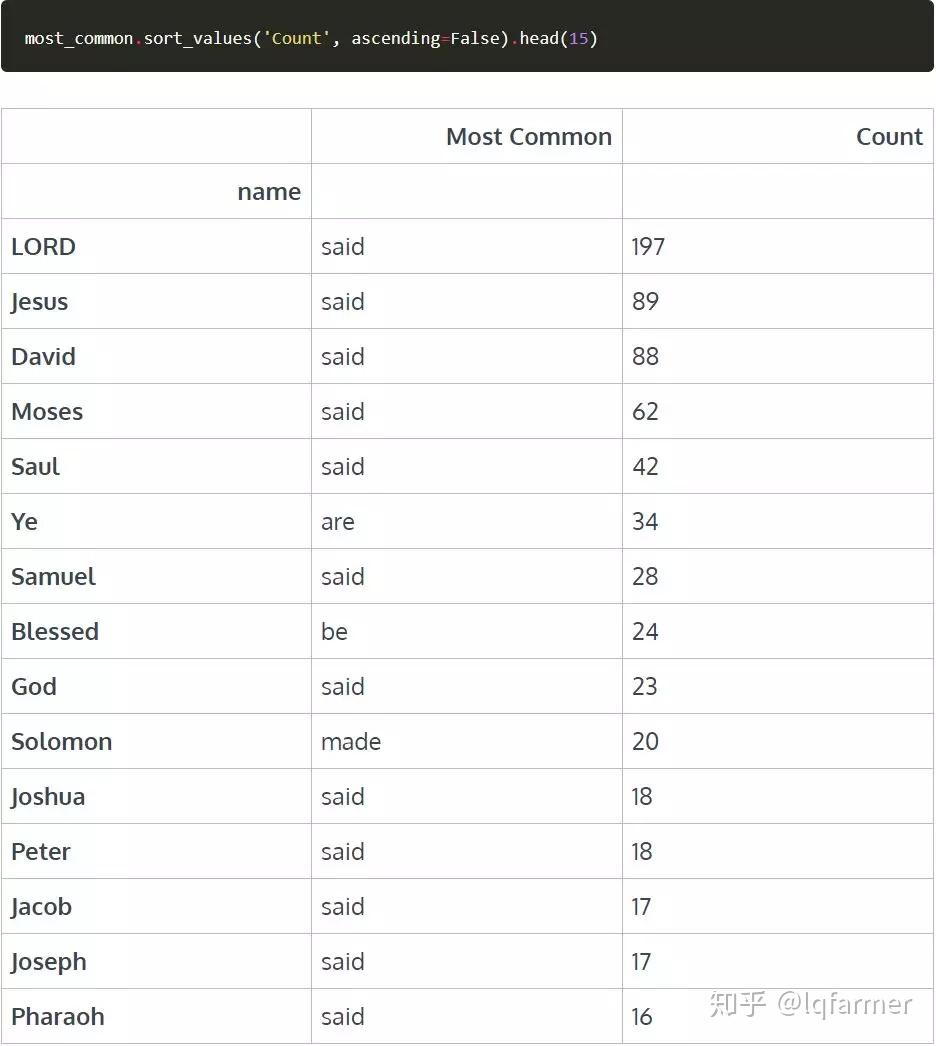Viewport: 936px width, 1046px height.
Task: Select the Samuel row label
Action: (x=54, y=577)
